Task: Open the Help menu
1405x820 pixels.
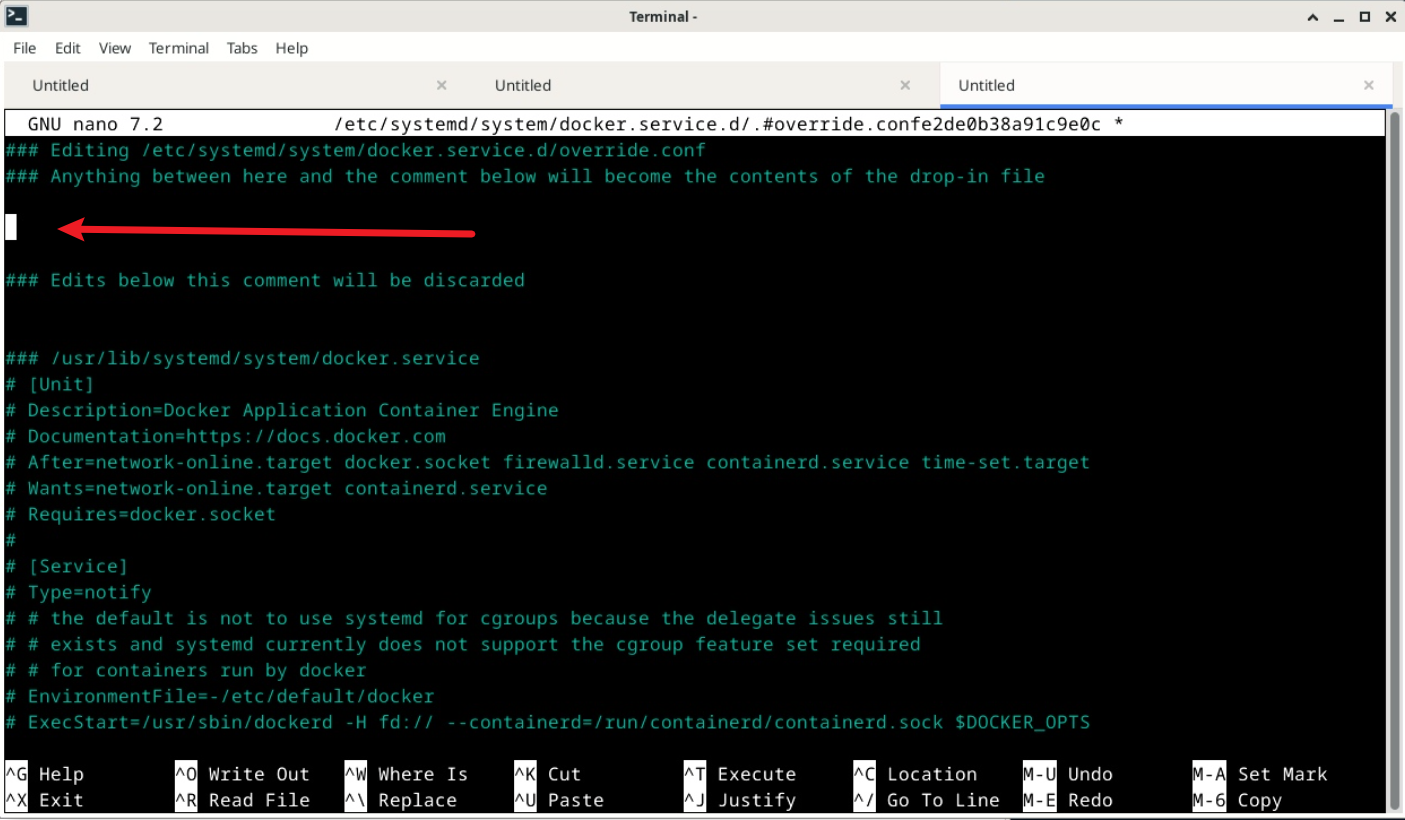Action: [x=291, y=48]
